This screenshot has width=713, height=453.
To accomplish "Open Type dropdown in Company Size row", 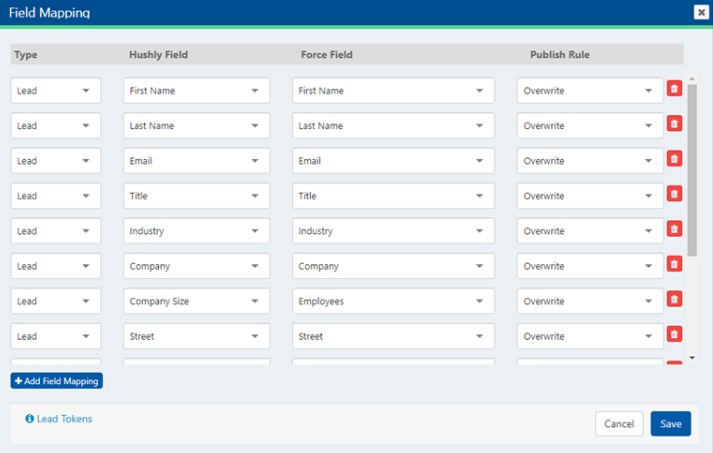I will pyautogui.click(x=56, y=301).
